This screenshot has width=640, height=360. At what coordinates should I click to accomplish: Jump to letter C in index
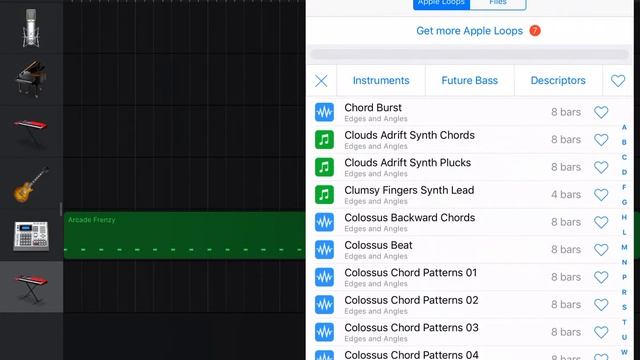tap(624, 157)
